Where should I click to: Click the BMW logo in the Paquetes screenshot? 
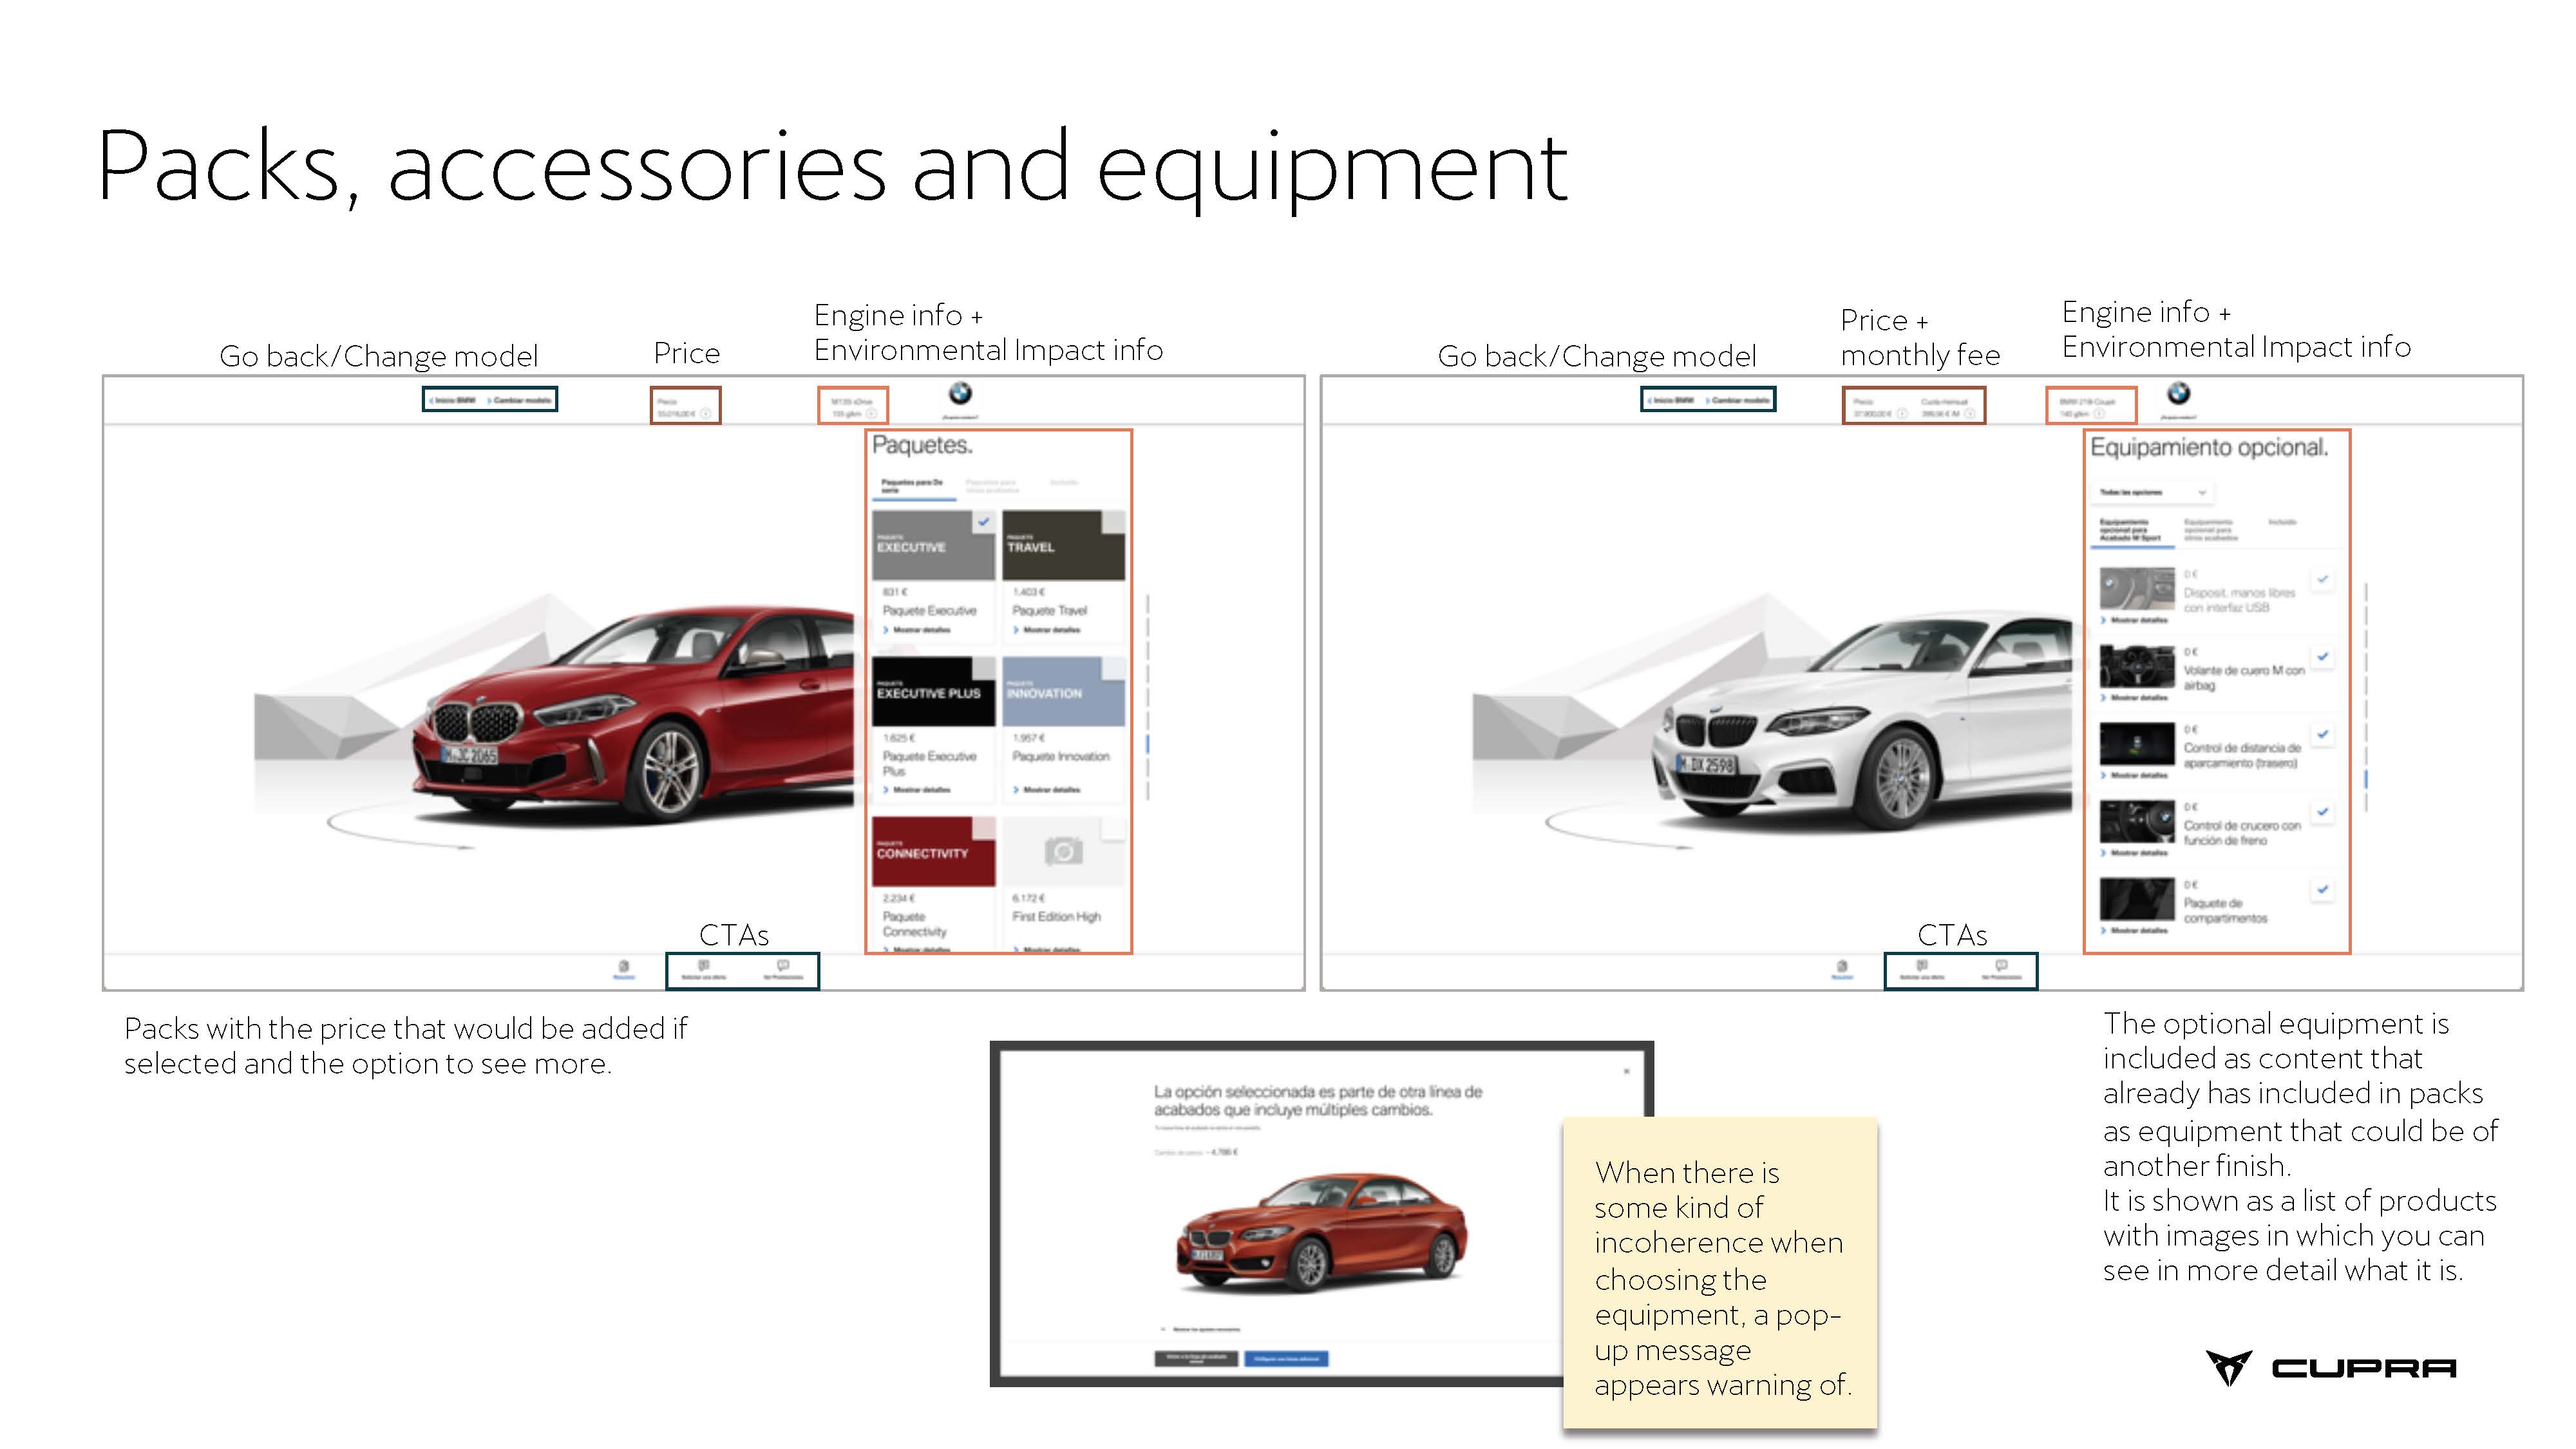point(960,393)
